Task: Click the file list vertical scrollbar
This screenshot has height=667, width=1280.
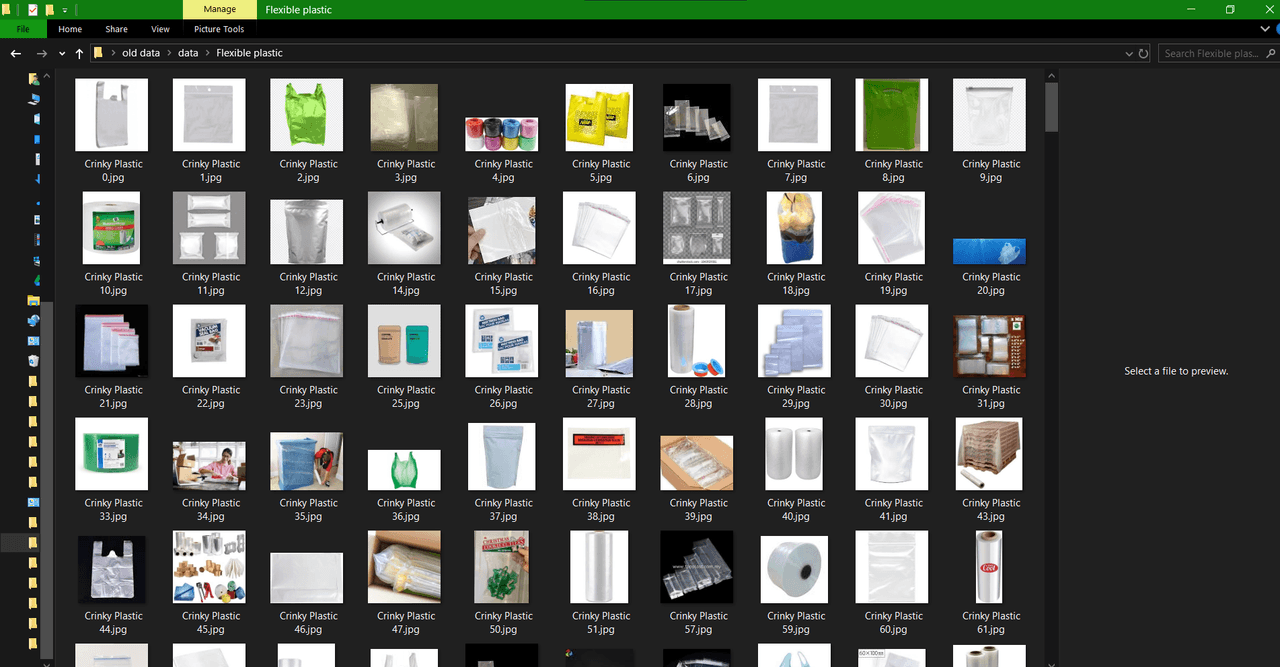Action: [x=1051, y=300]
